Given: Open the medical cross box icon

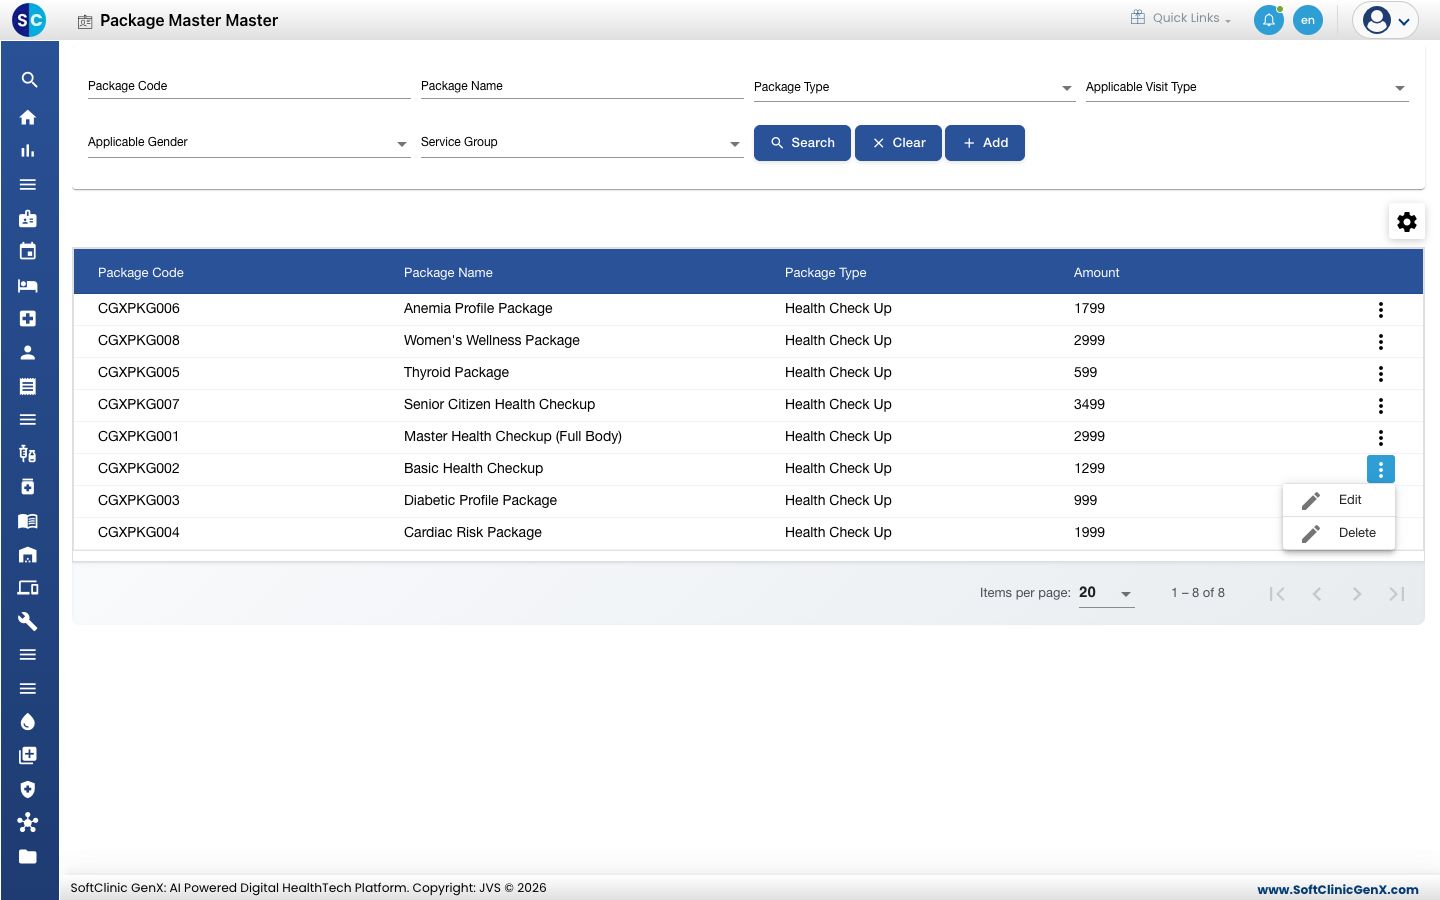Looking at the screenshot, I should tap(28, 319).
